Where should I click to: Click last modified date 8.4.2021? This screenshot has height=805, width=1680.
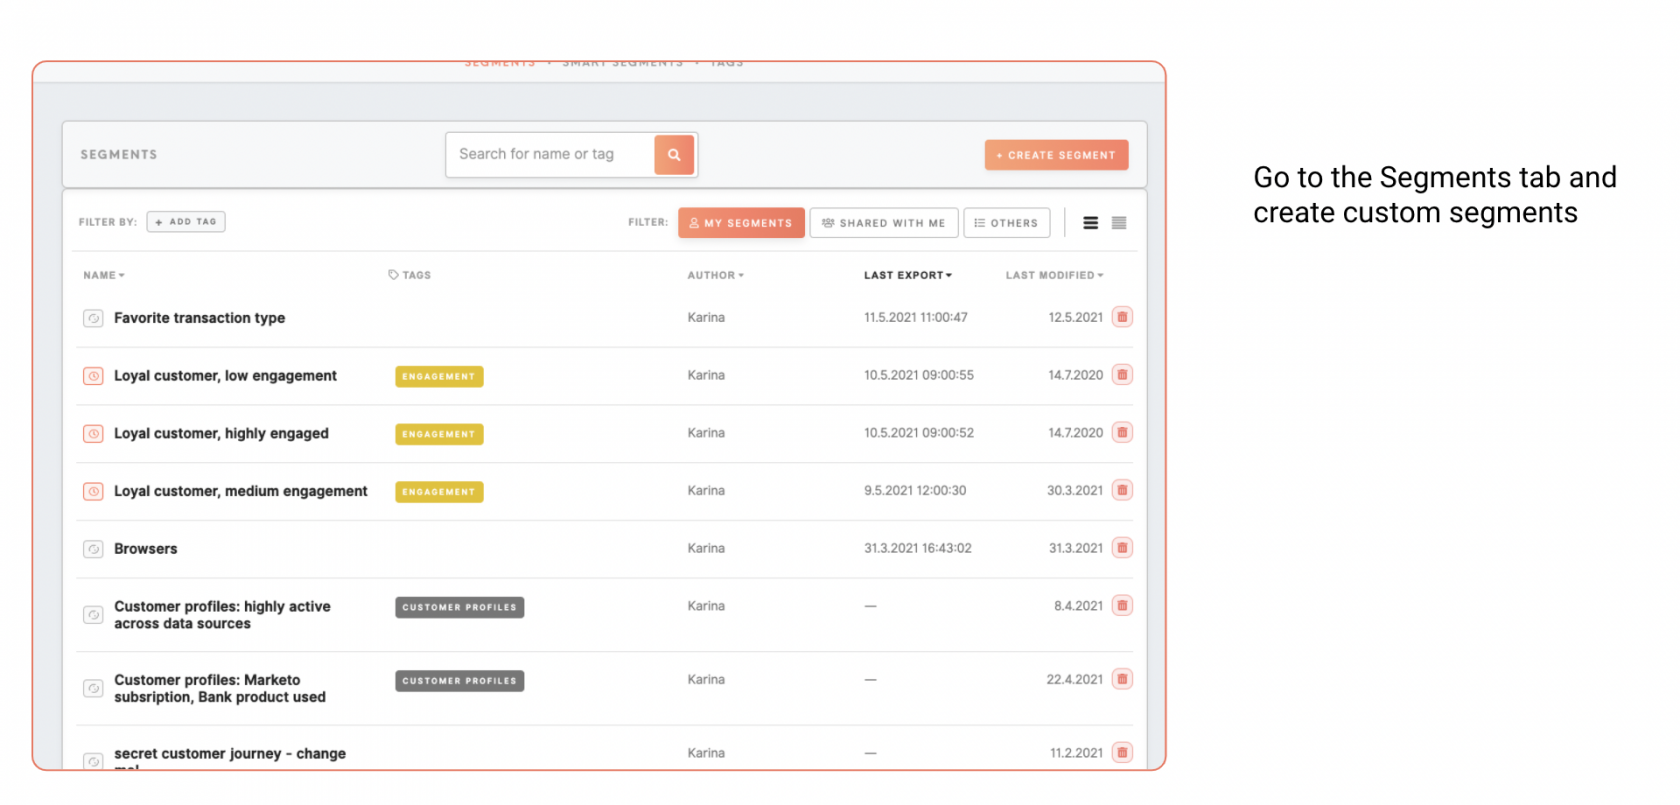pos(1078,606)
